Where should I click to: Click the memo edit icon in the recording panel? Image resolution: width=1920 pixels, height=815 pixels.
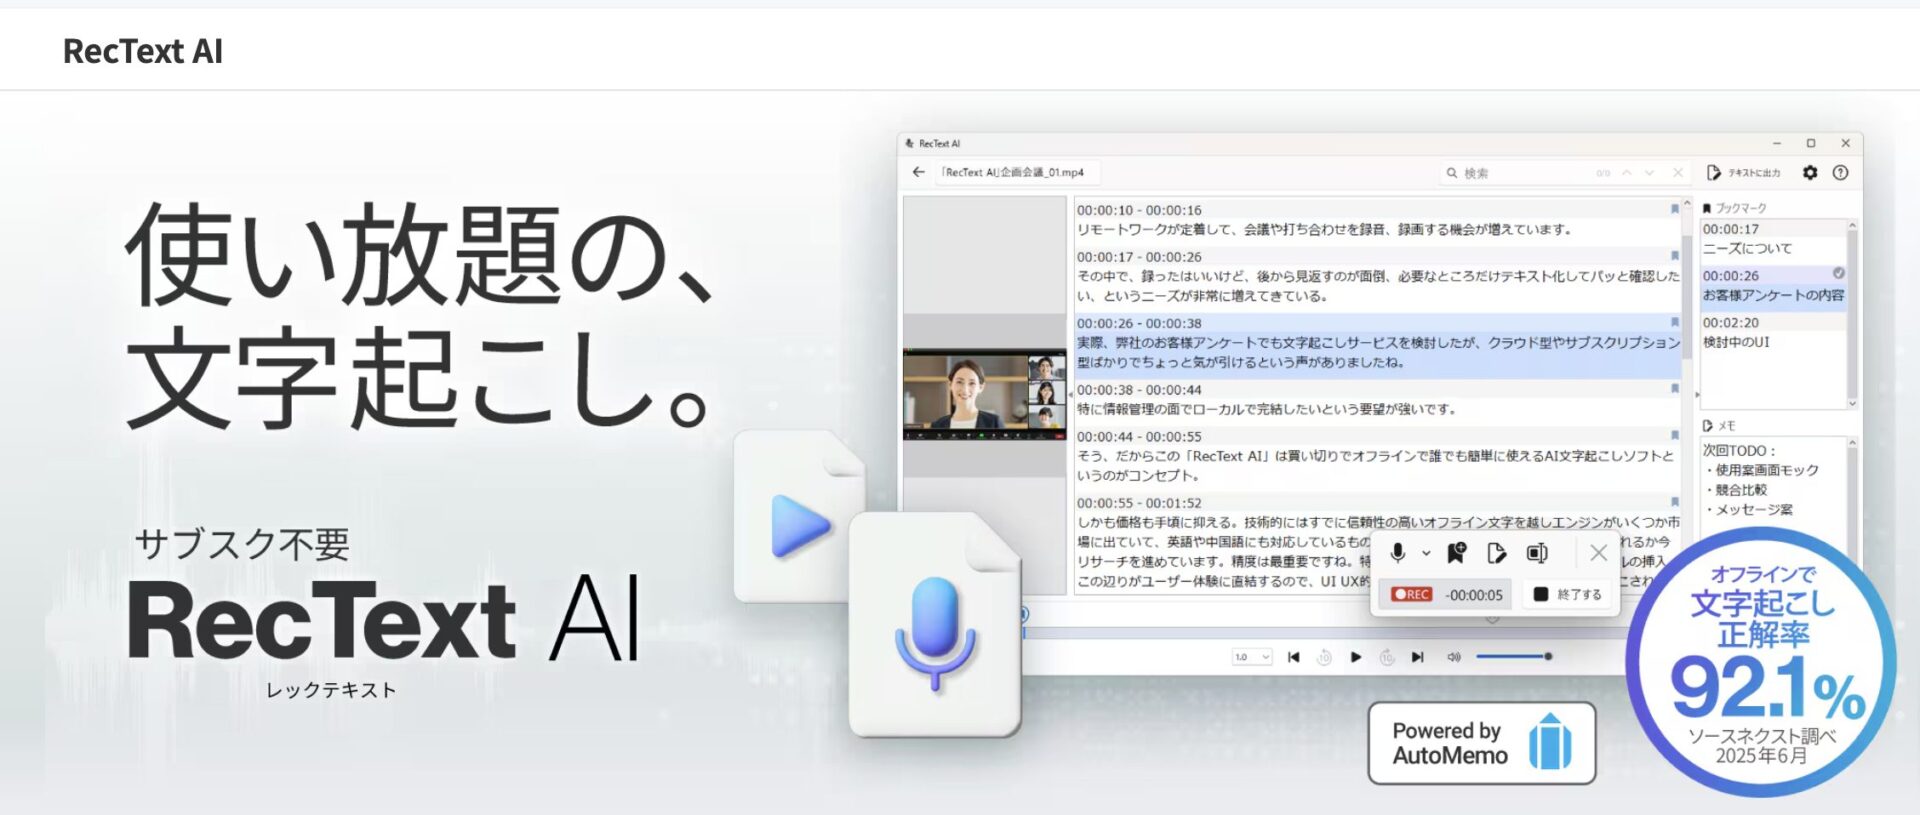coord(1496,552)
